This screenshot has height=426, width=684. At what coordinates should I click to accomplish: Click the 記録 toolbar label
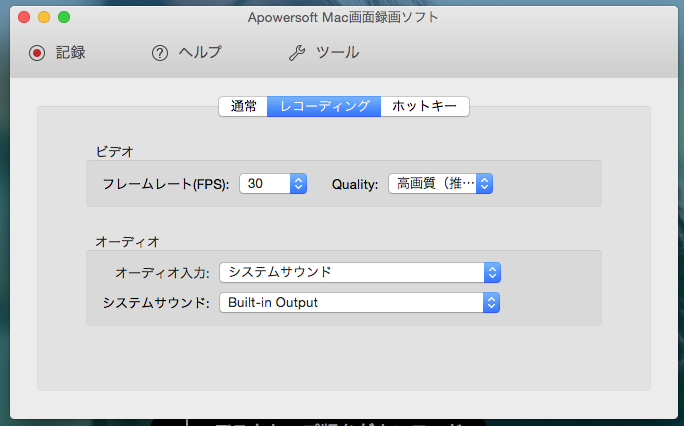(x=71, y=53)
